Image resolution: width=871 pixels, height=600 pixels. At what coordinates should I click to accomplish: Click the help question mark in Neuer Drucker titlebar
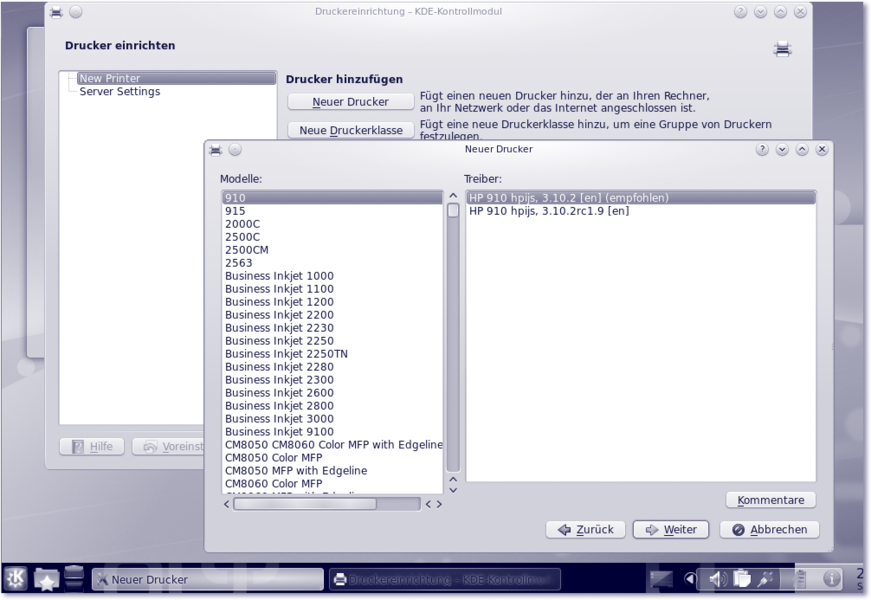pyautogui.click(x=762, y=150)
